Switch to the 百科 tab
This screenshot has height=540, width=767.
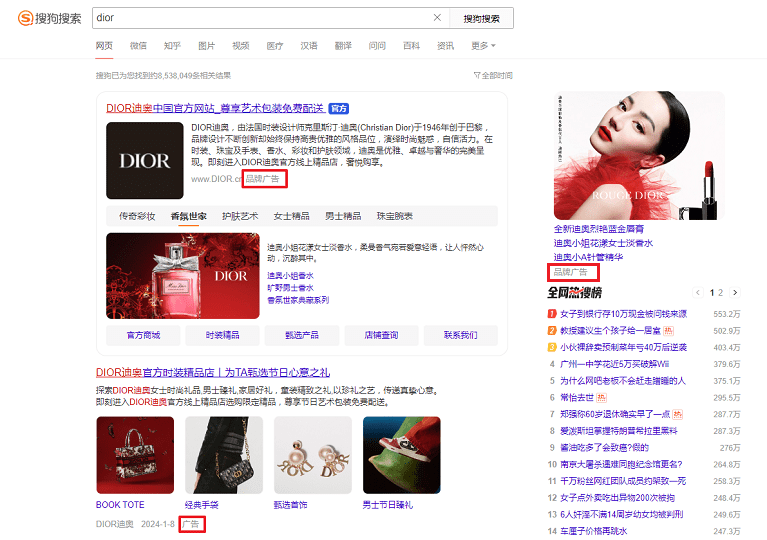tap(411, 45)
